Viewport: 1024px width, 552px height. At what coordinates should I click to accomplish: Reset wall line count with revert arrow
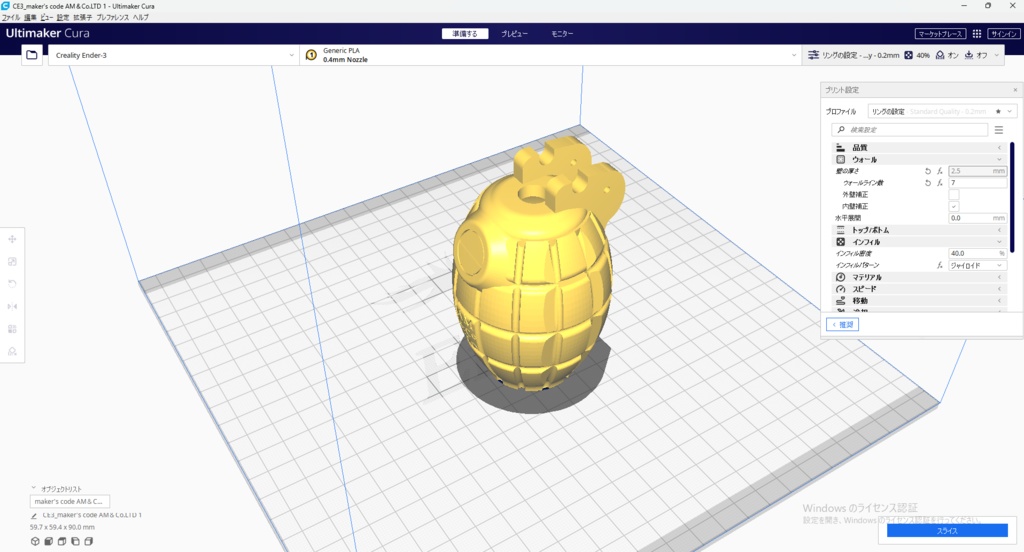point(927,183)
